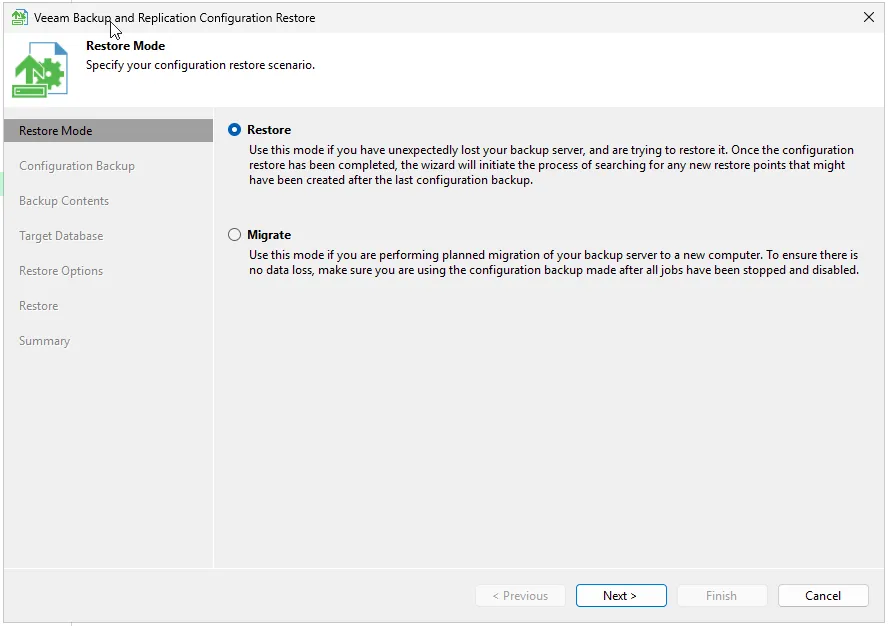The width and height of the screenshot is (888, 626).
Task: Click the bold Restore Mode header title
Action: (126, 46)
